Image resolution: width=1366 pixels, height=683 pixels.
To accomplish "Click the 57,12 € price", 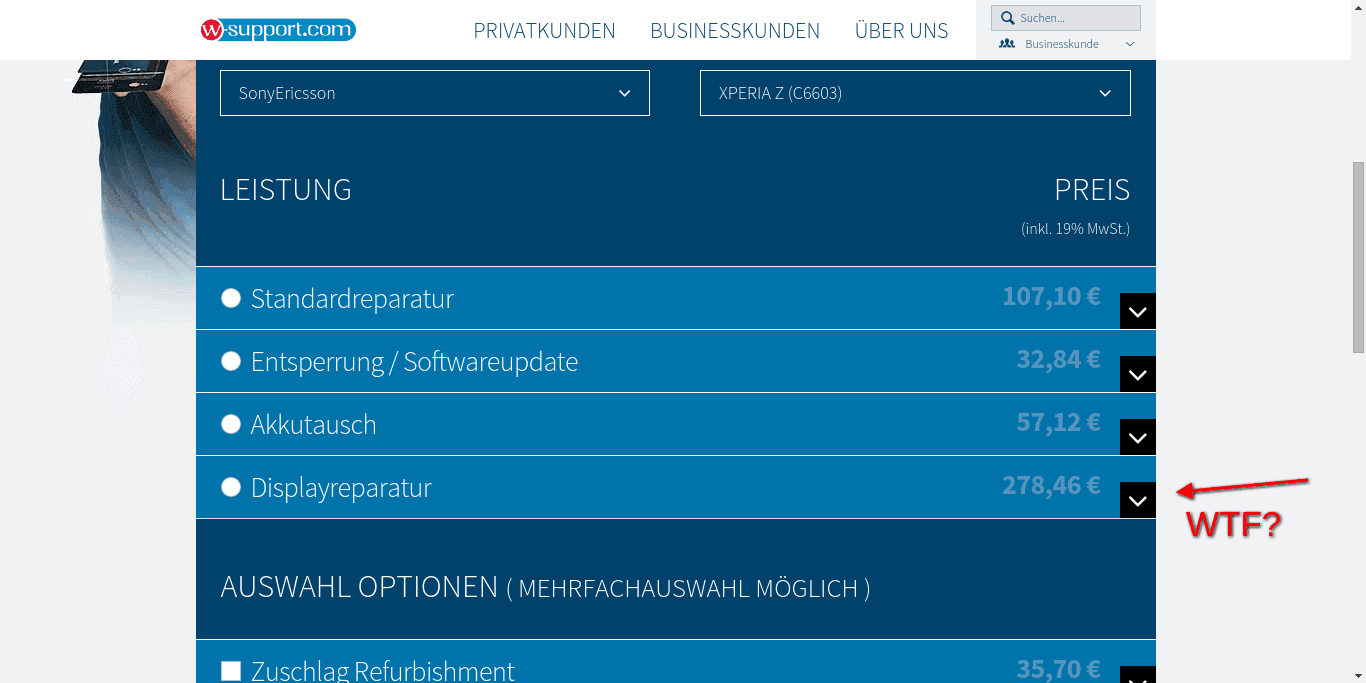I will [x=1058, y=422].
